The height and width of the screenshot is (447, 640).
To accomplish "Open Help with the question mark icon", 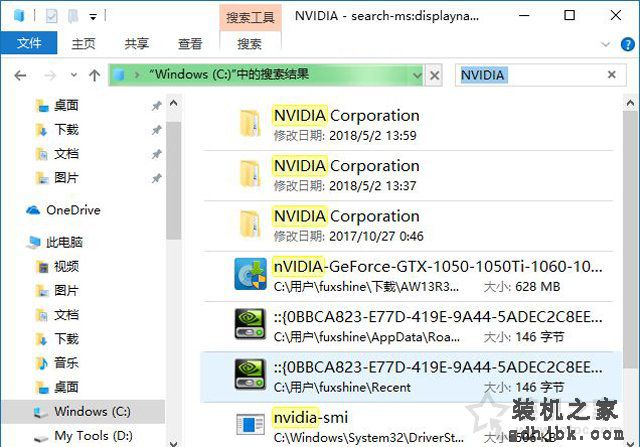I will 627,44.
